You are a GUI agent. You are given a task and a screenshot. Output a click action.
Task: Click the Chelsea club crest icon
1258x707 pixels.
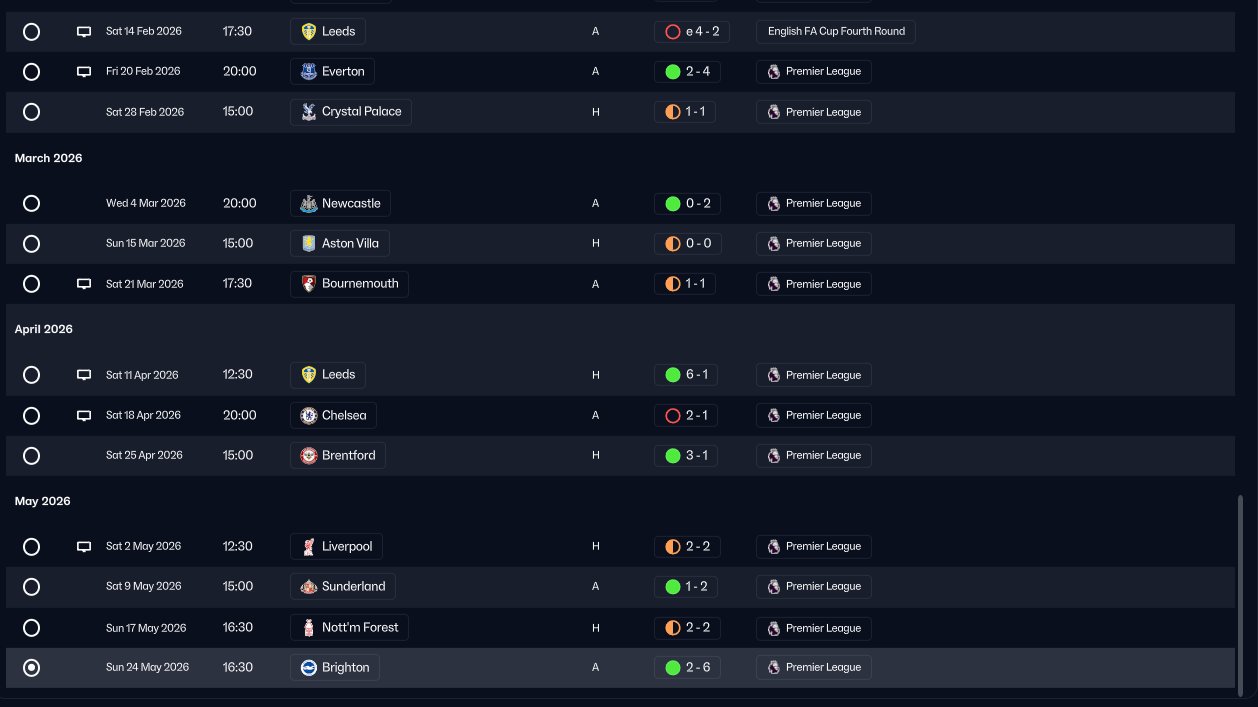pyautogui.click(x=309, y=416)
